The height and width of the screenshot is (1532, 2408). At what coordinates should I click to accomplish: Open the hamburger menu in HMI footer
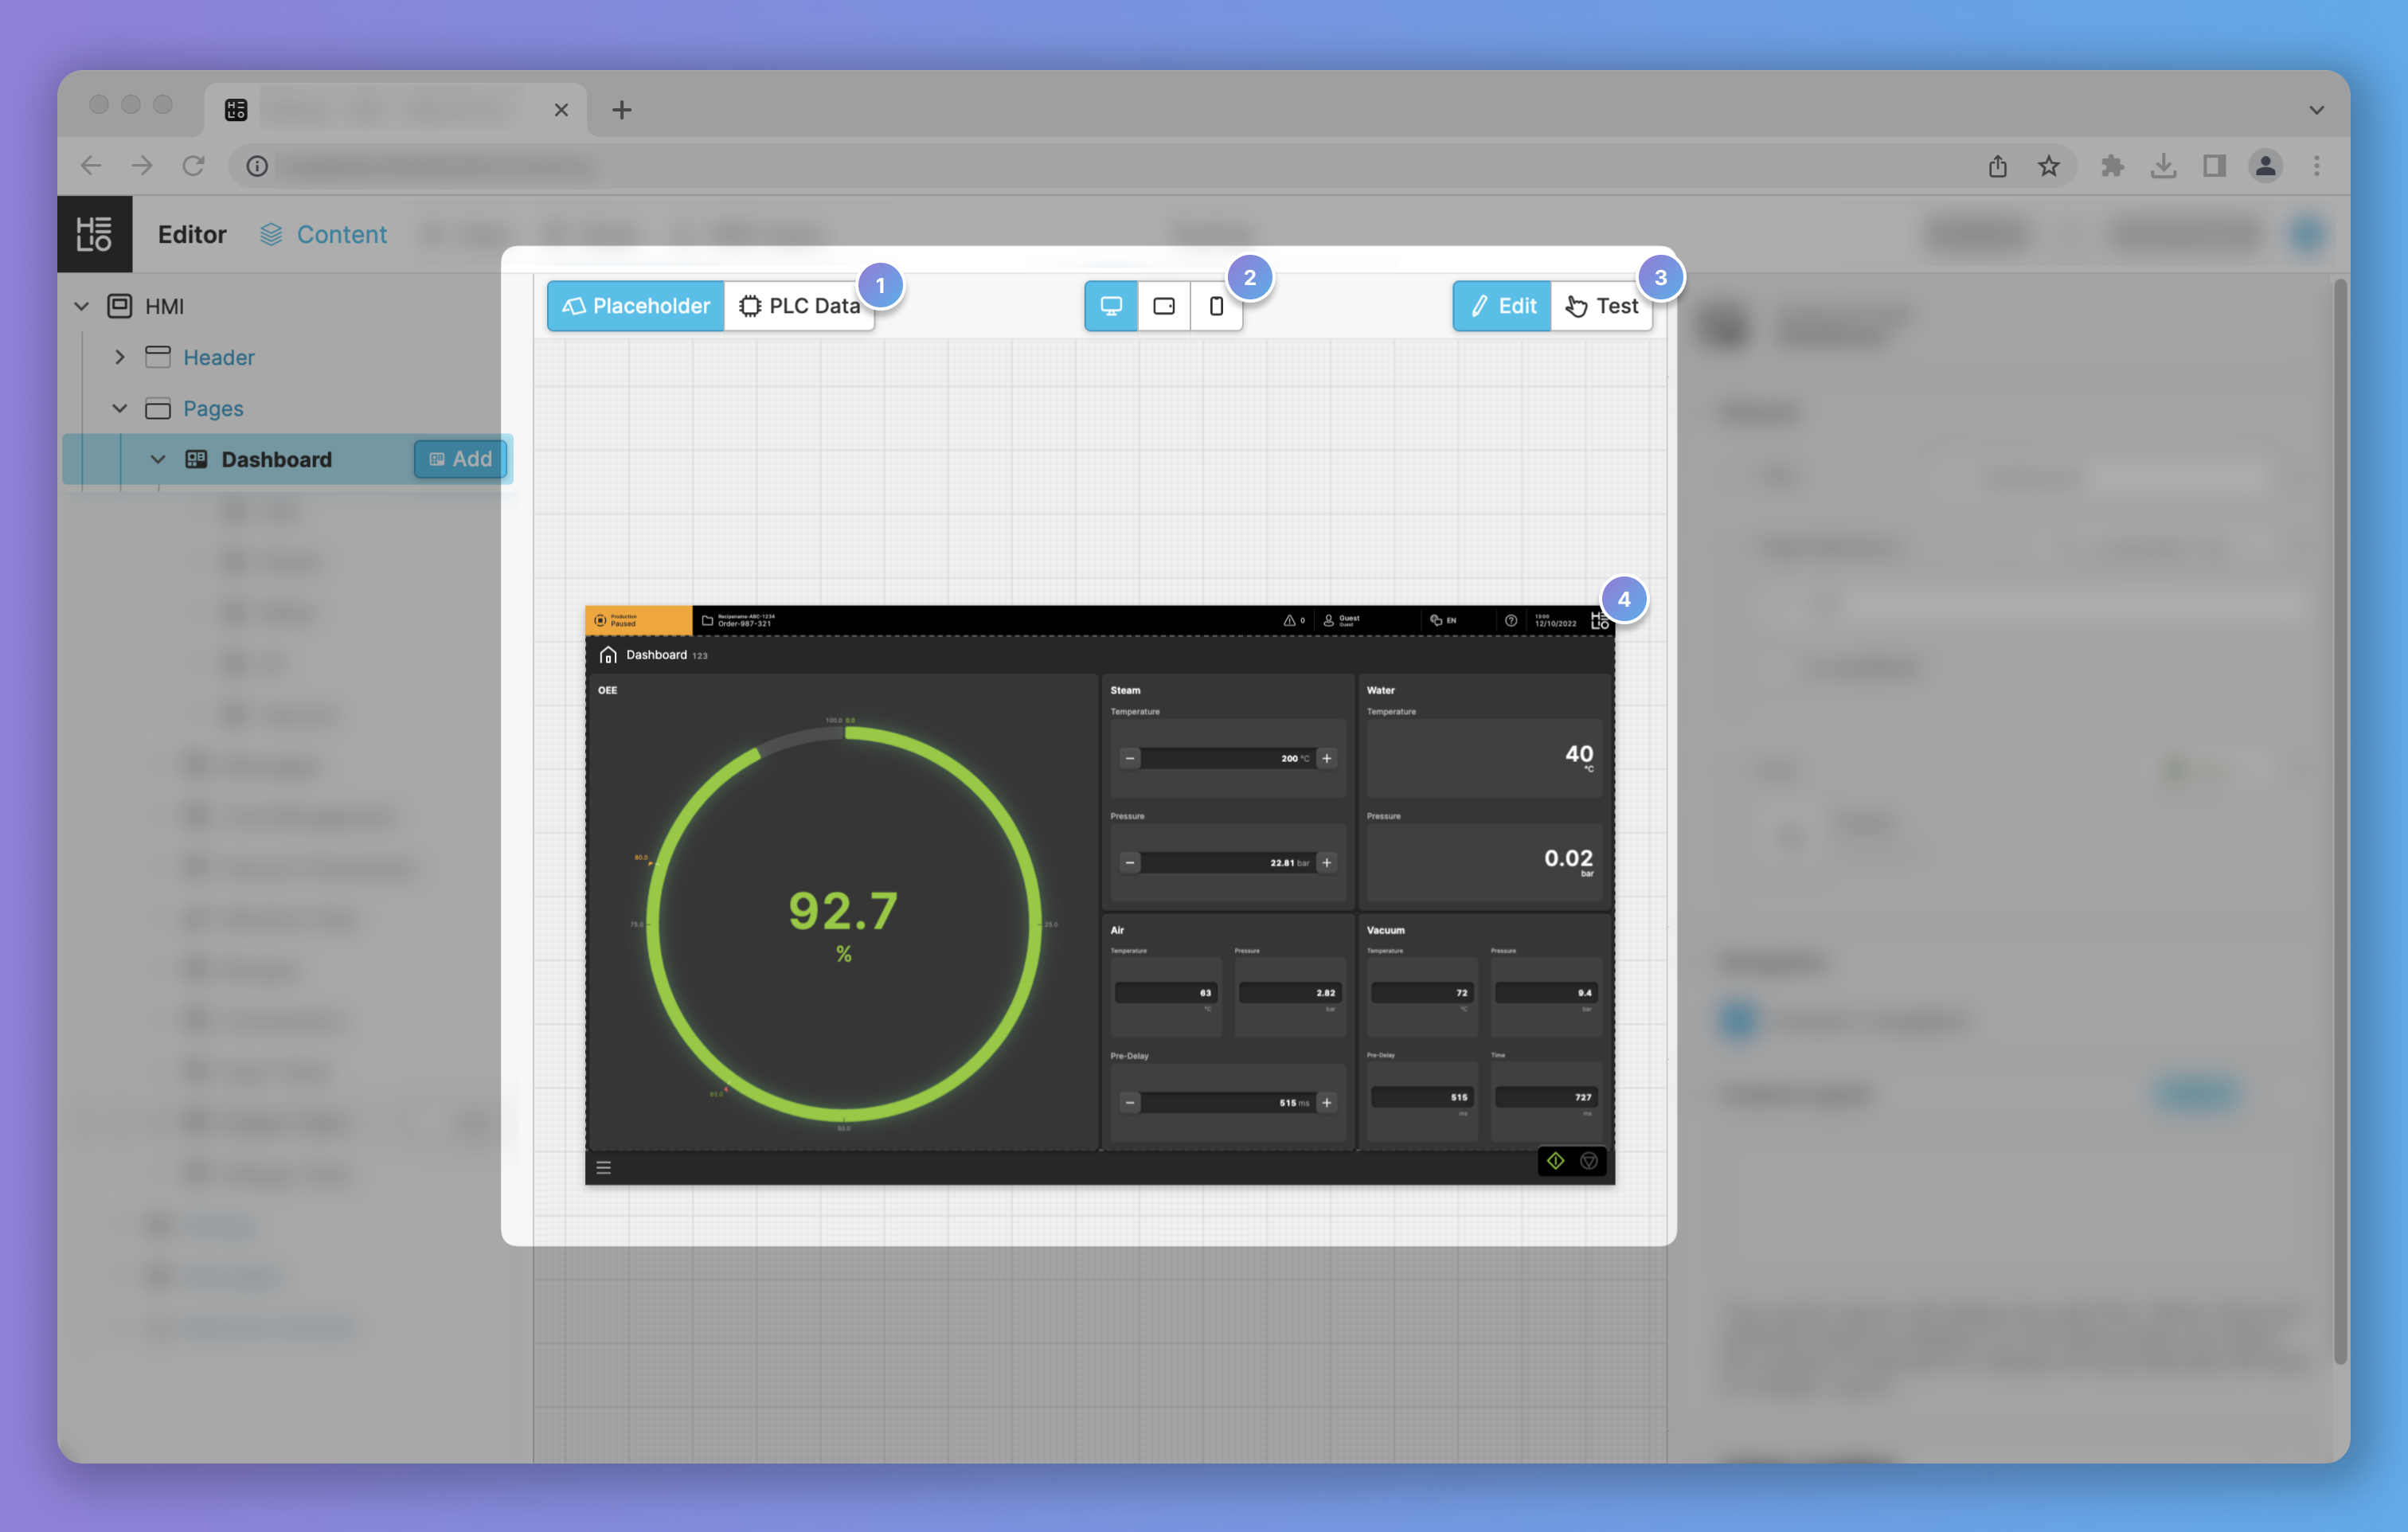[x=604, y=1167]
